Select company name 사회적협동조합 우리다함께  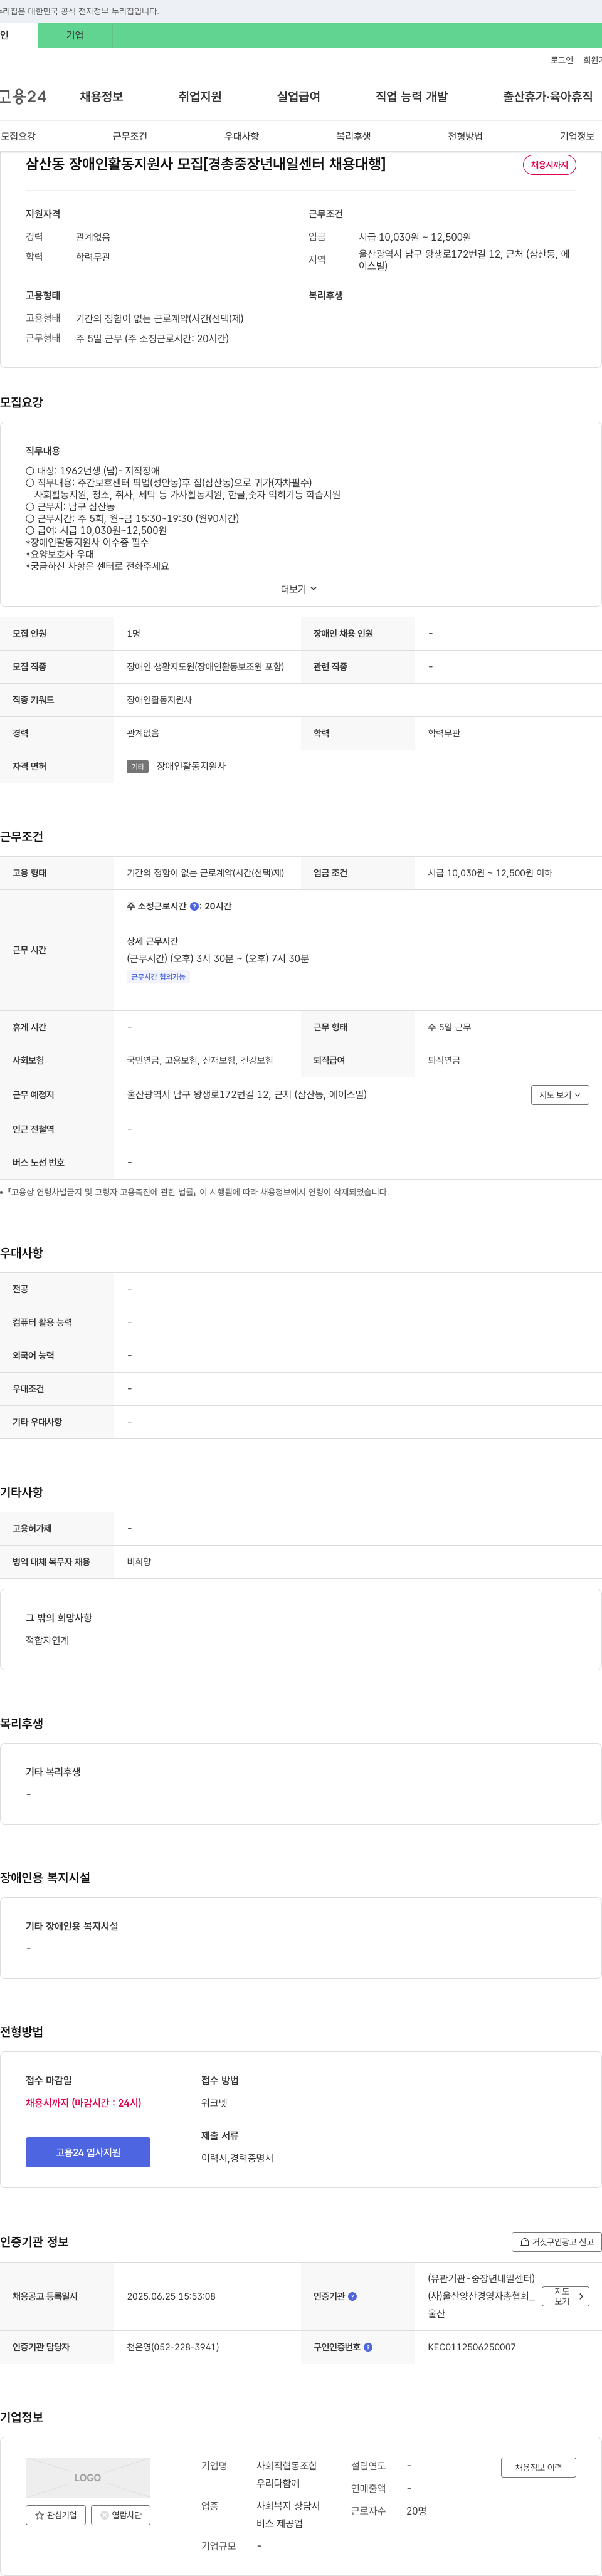click(286, 2475)
